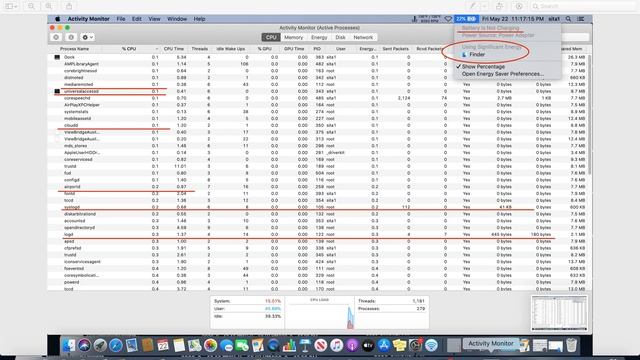Screen dimensions: 640x360
Task: Sort by the Idle Wake Ups column
Action: tap(231, 49)
